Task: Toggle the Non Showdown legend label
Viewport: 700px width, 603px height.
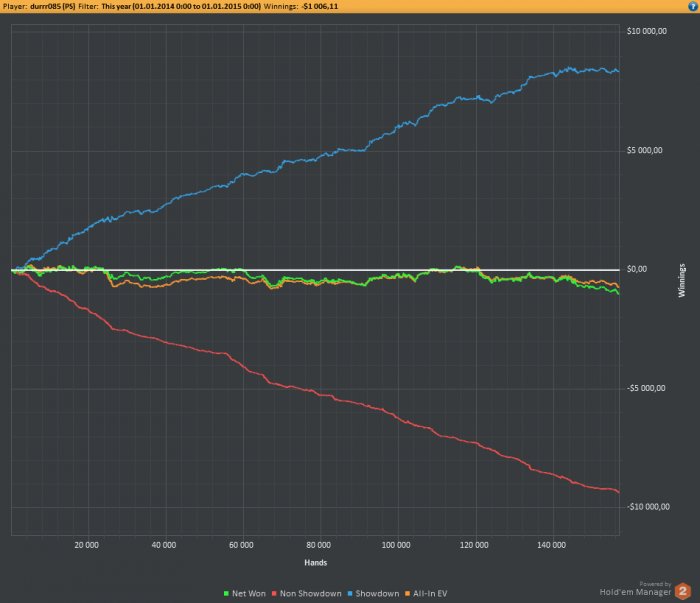Action: (311, 594)
